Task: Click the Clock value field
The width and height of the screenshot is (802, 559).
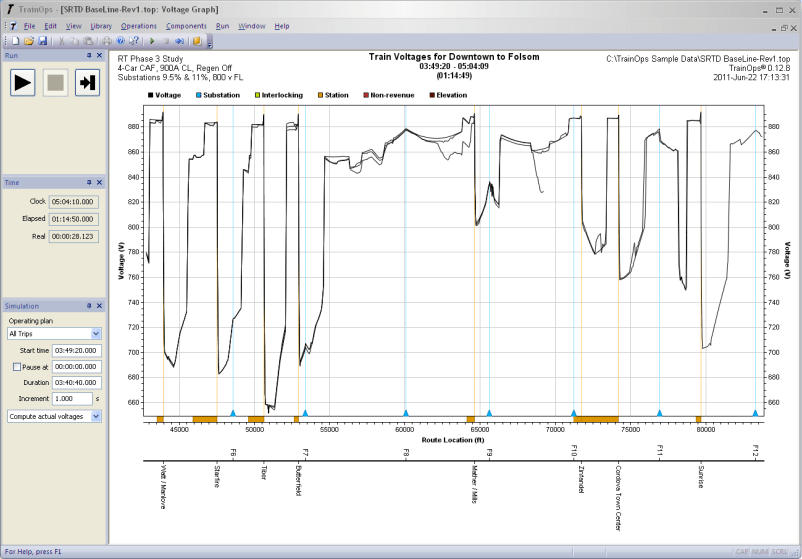Action: tap(74, 202)
